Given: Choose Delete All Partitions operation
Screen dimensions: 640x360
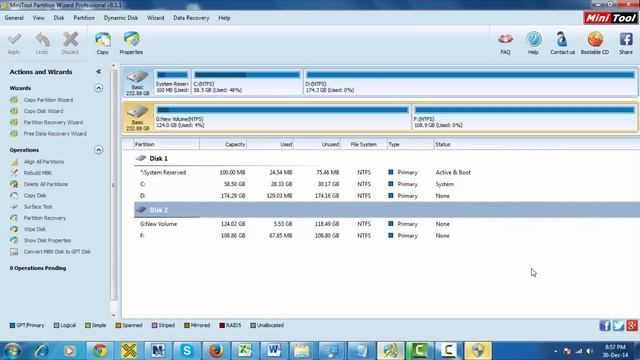Looking at the screenshot, I should (45, 184).
